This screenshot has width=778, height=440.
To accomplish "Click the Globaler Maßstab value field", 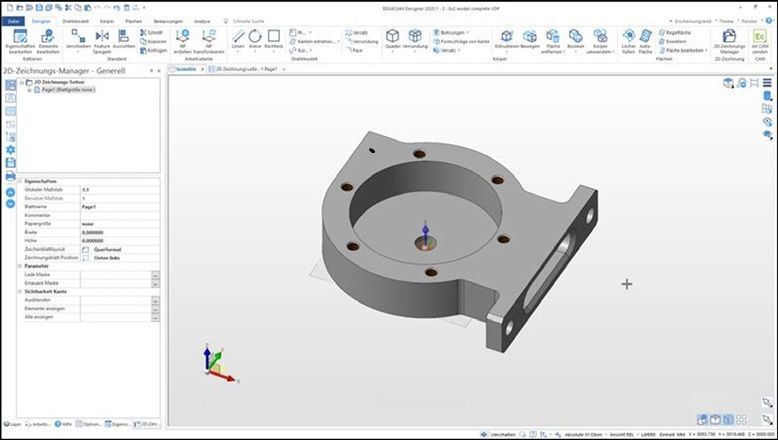I will coord(120,190).
